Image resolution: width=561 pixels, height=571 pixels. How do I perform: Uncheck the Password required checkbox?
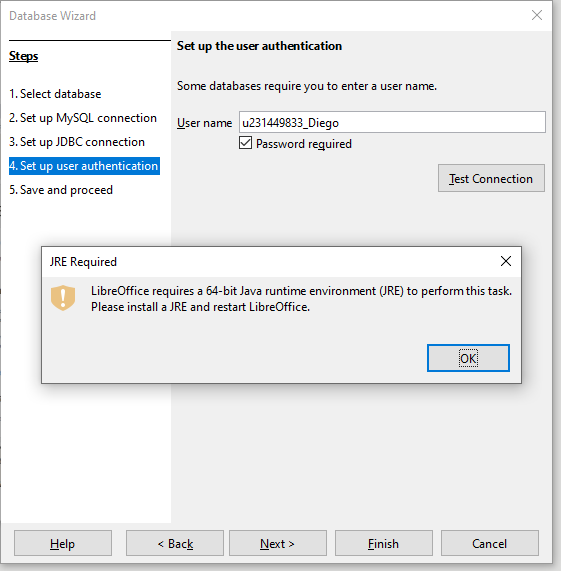pyautogui.click(x=245, y=143)
